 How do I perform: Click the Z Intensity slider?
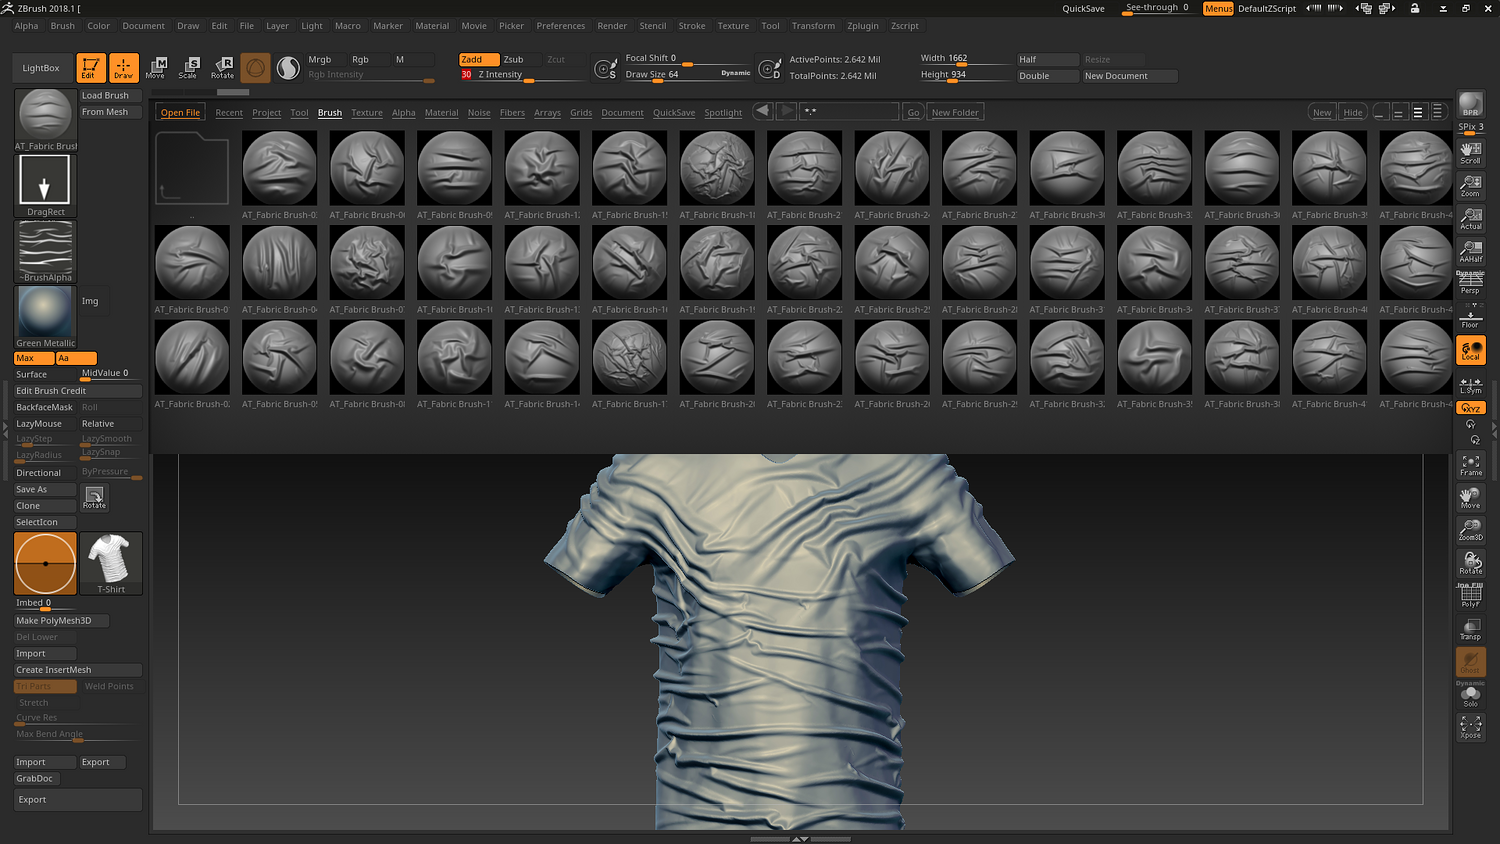pos(521,75)
